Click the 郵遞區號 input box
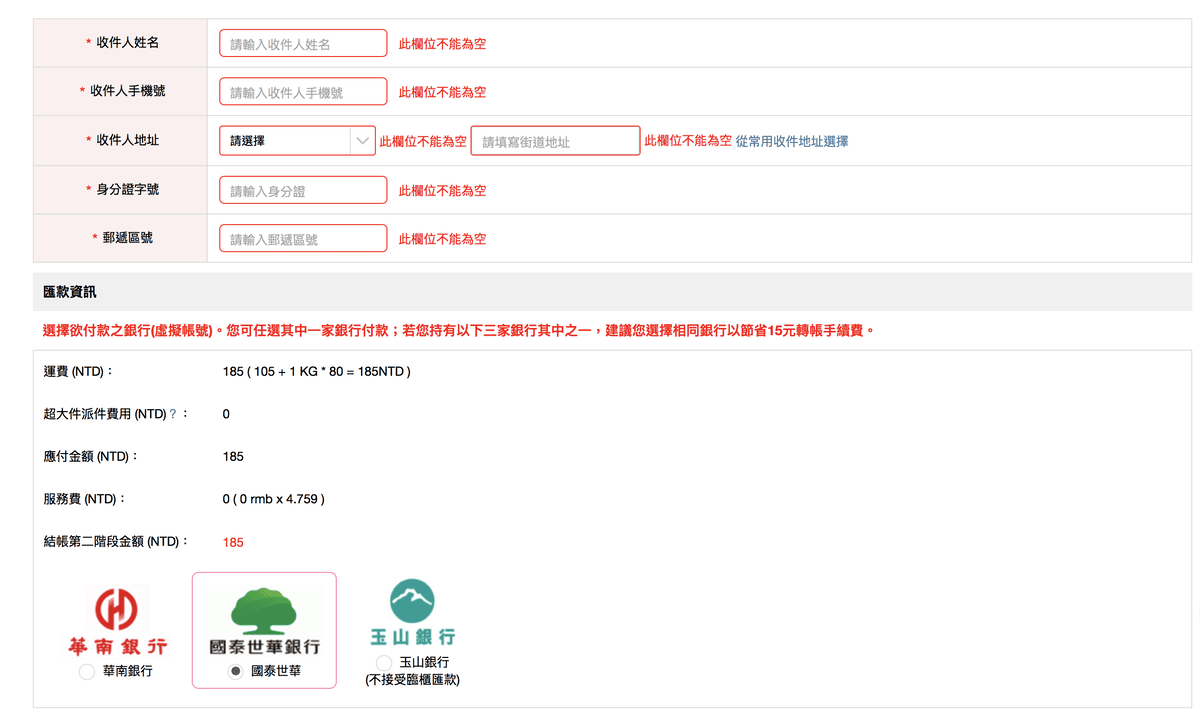Image resolution: width=1200 pixels, height=712 pixels. (x=303, y=239)
